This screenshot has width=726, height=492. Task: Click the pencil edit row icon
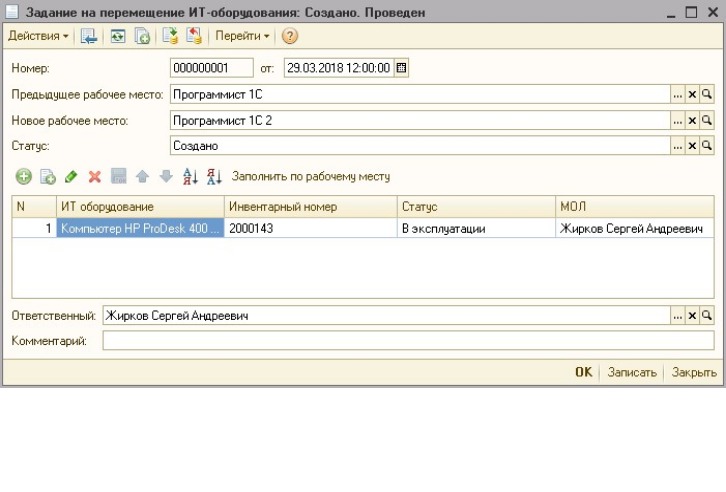click(x=71, y=176)
